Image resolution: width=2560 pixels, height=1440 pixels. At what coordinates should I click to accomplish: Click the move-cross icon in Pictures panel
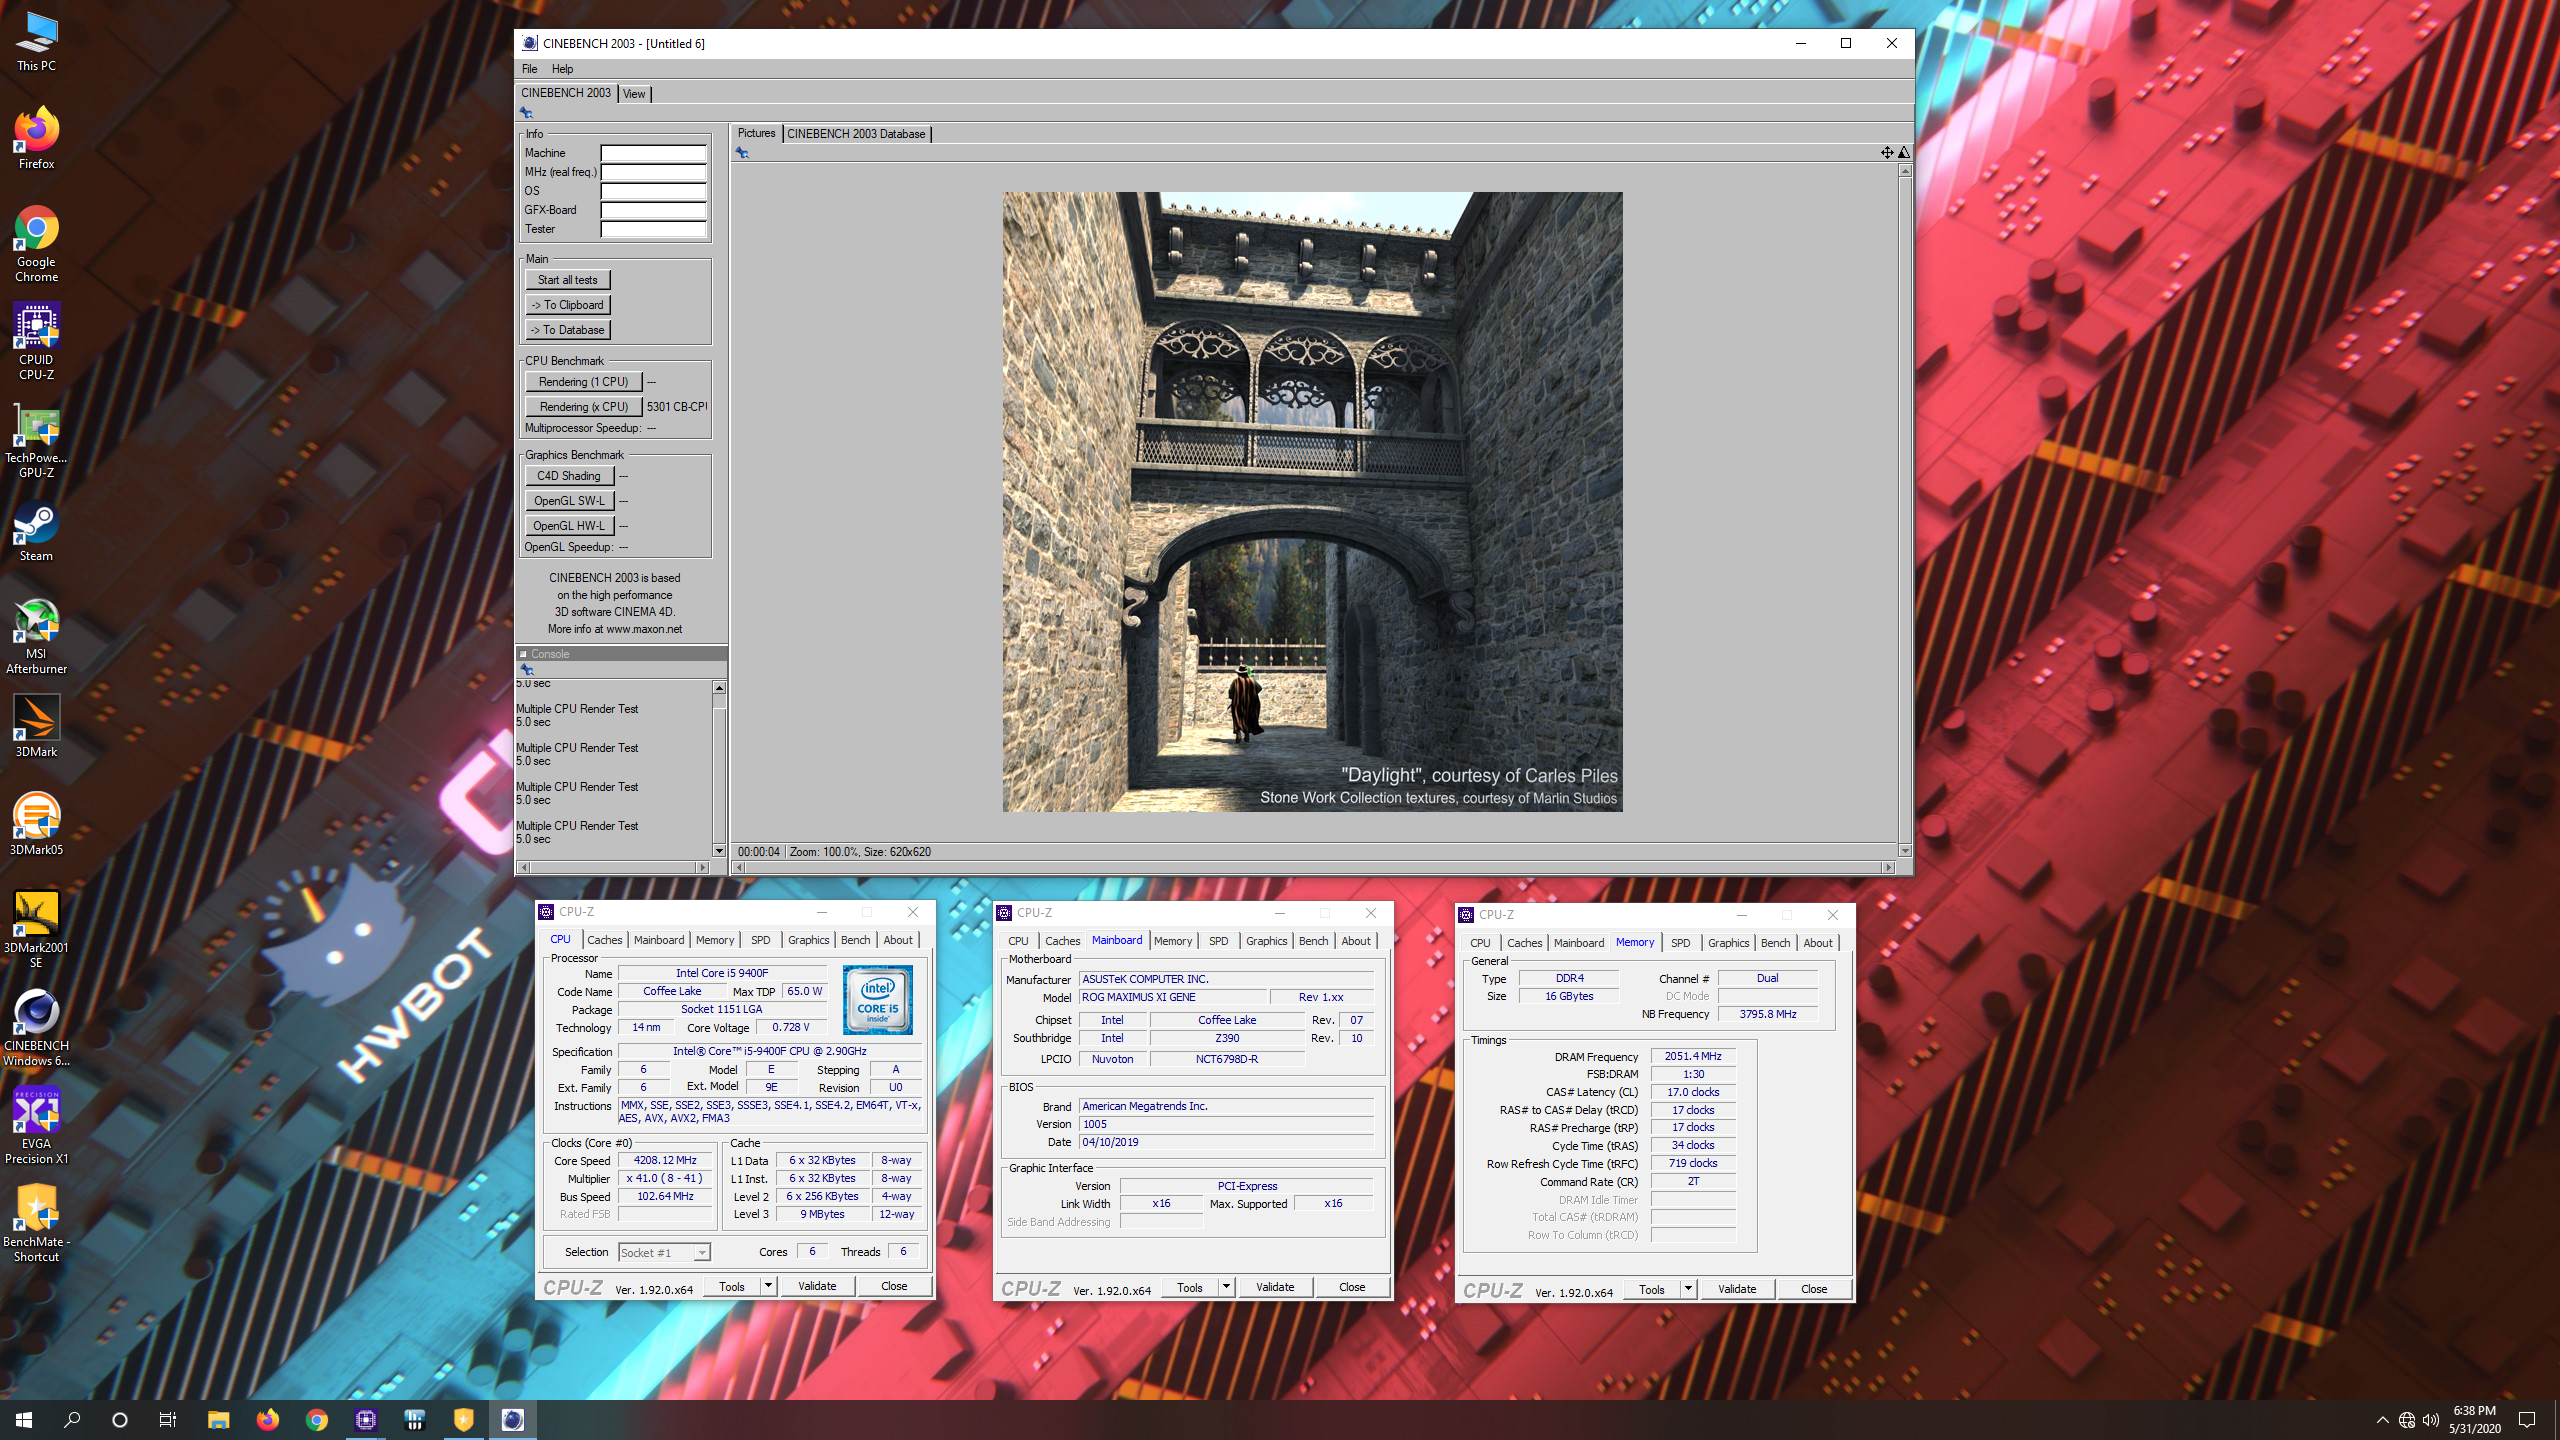tap(1886, 152)
